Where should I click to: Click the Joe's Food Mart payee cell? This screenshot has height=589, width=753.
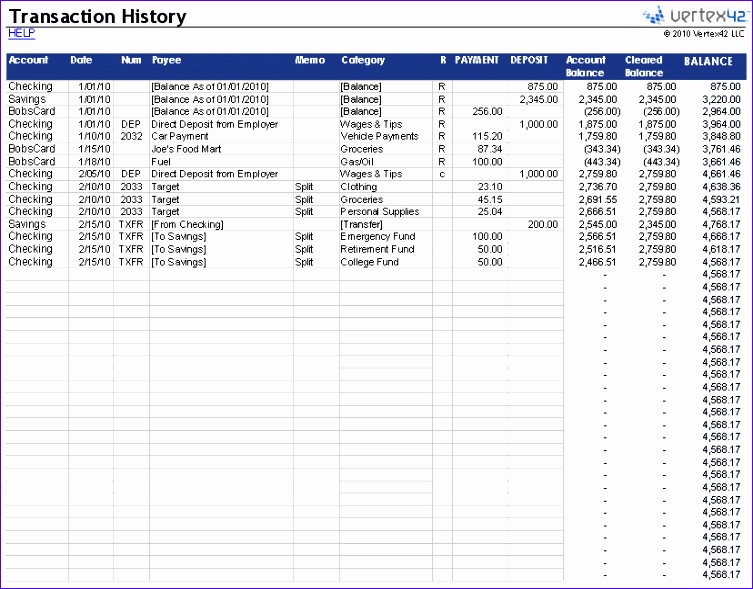tap(187, 149)
